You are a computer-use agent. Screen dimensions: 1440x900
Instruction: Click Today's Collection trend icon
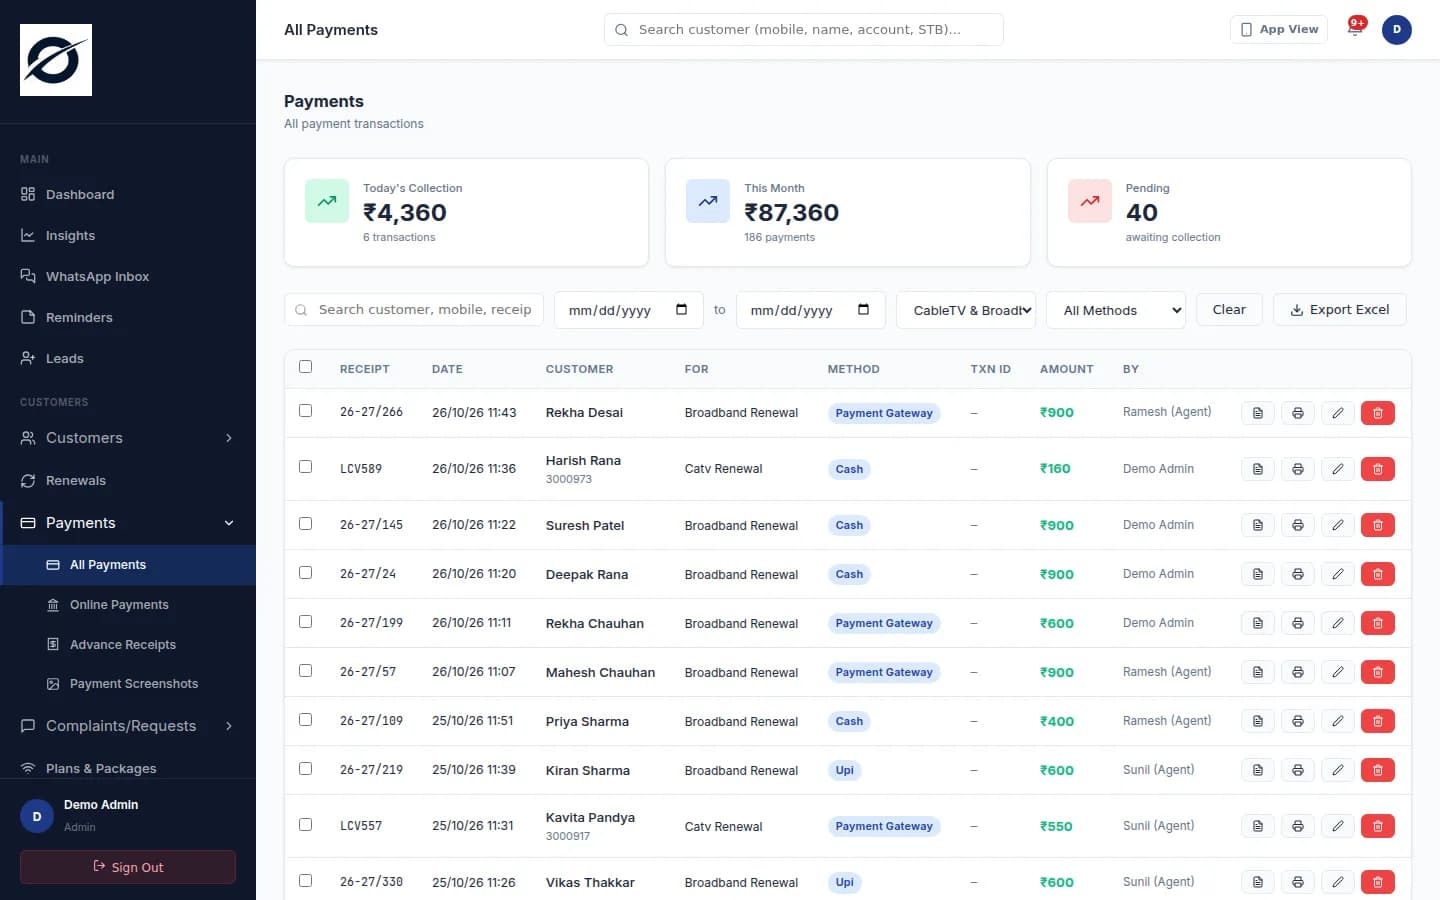click(327, 201)
